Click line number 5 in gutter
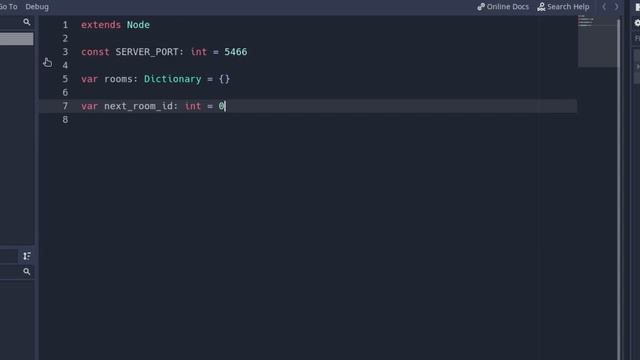Image resolution: width=640 pixels, height=360 pixels. coord(65,79)
